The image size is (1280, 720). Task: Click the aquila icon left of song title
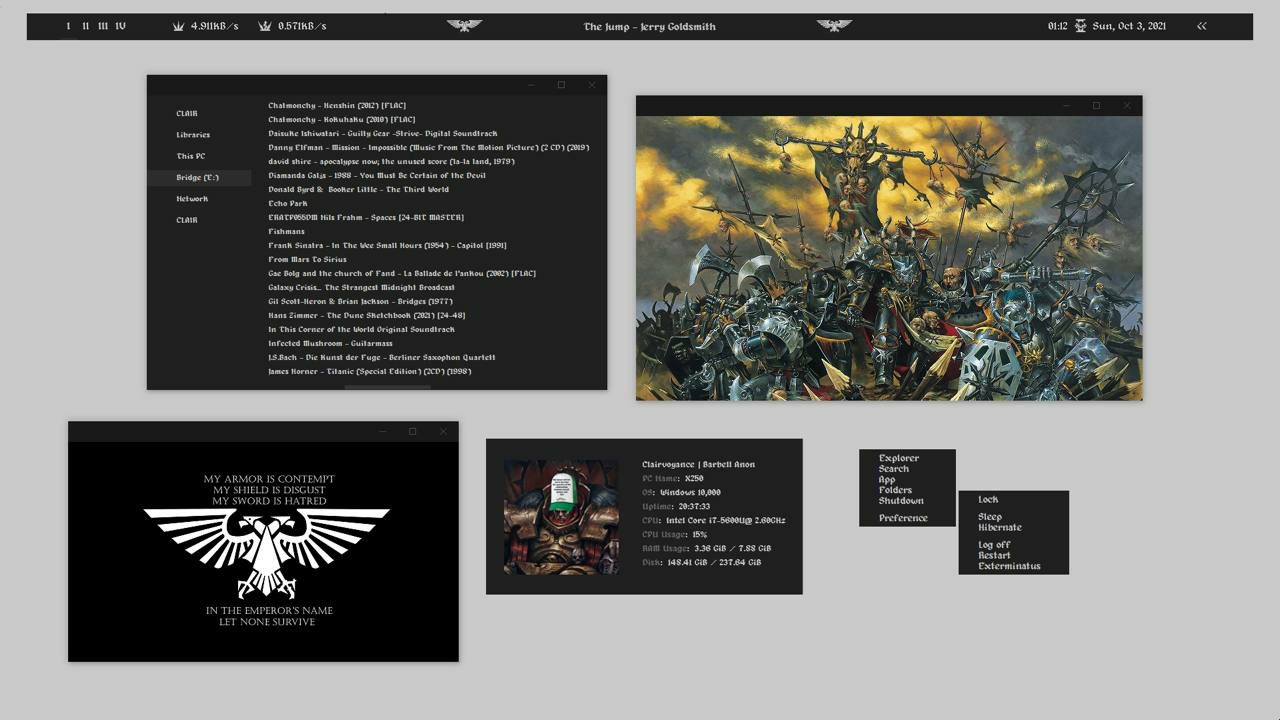point(464,25)
